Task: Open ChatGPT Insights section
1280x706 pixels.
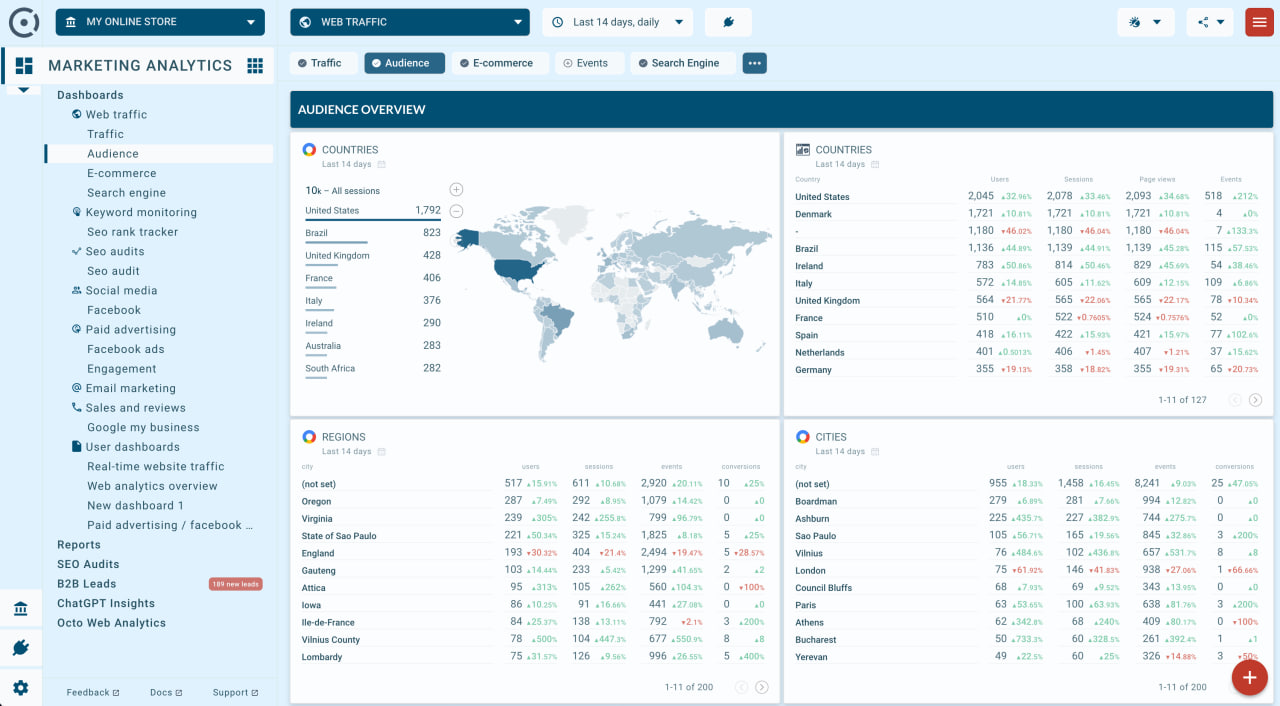Action: (x=106, y=603)
